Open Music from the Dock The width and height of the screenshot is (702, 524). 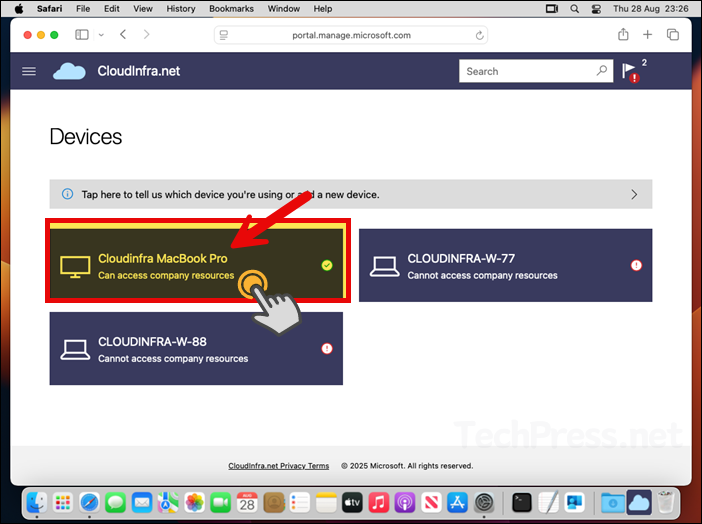379,503
